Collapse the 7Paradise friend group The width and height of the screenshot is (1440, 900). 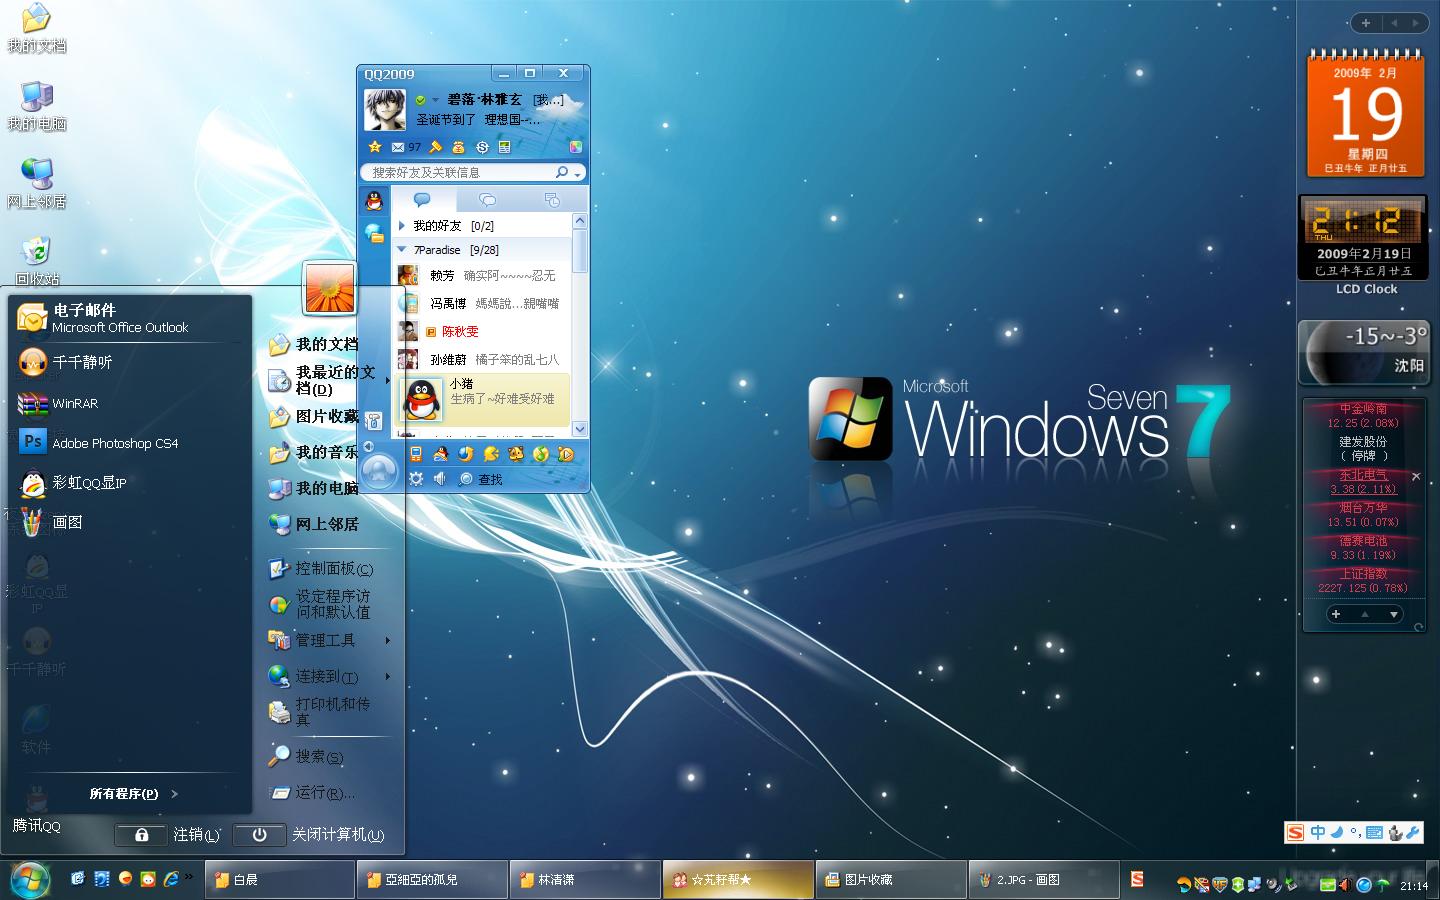point(402,250)
